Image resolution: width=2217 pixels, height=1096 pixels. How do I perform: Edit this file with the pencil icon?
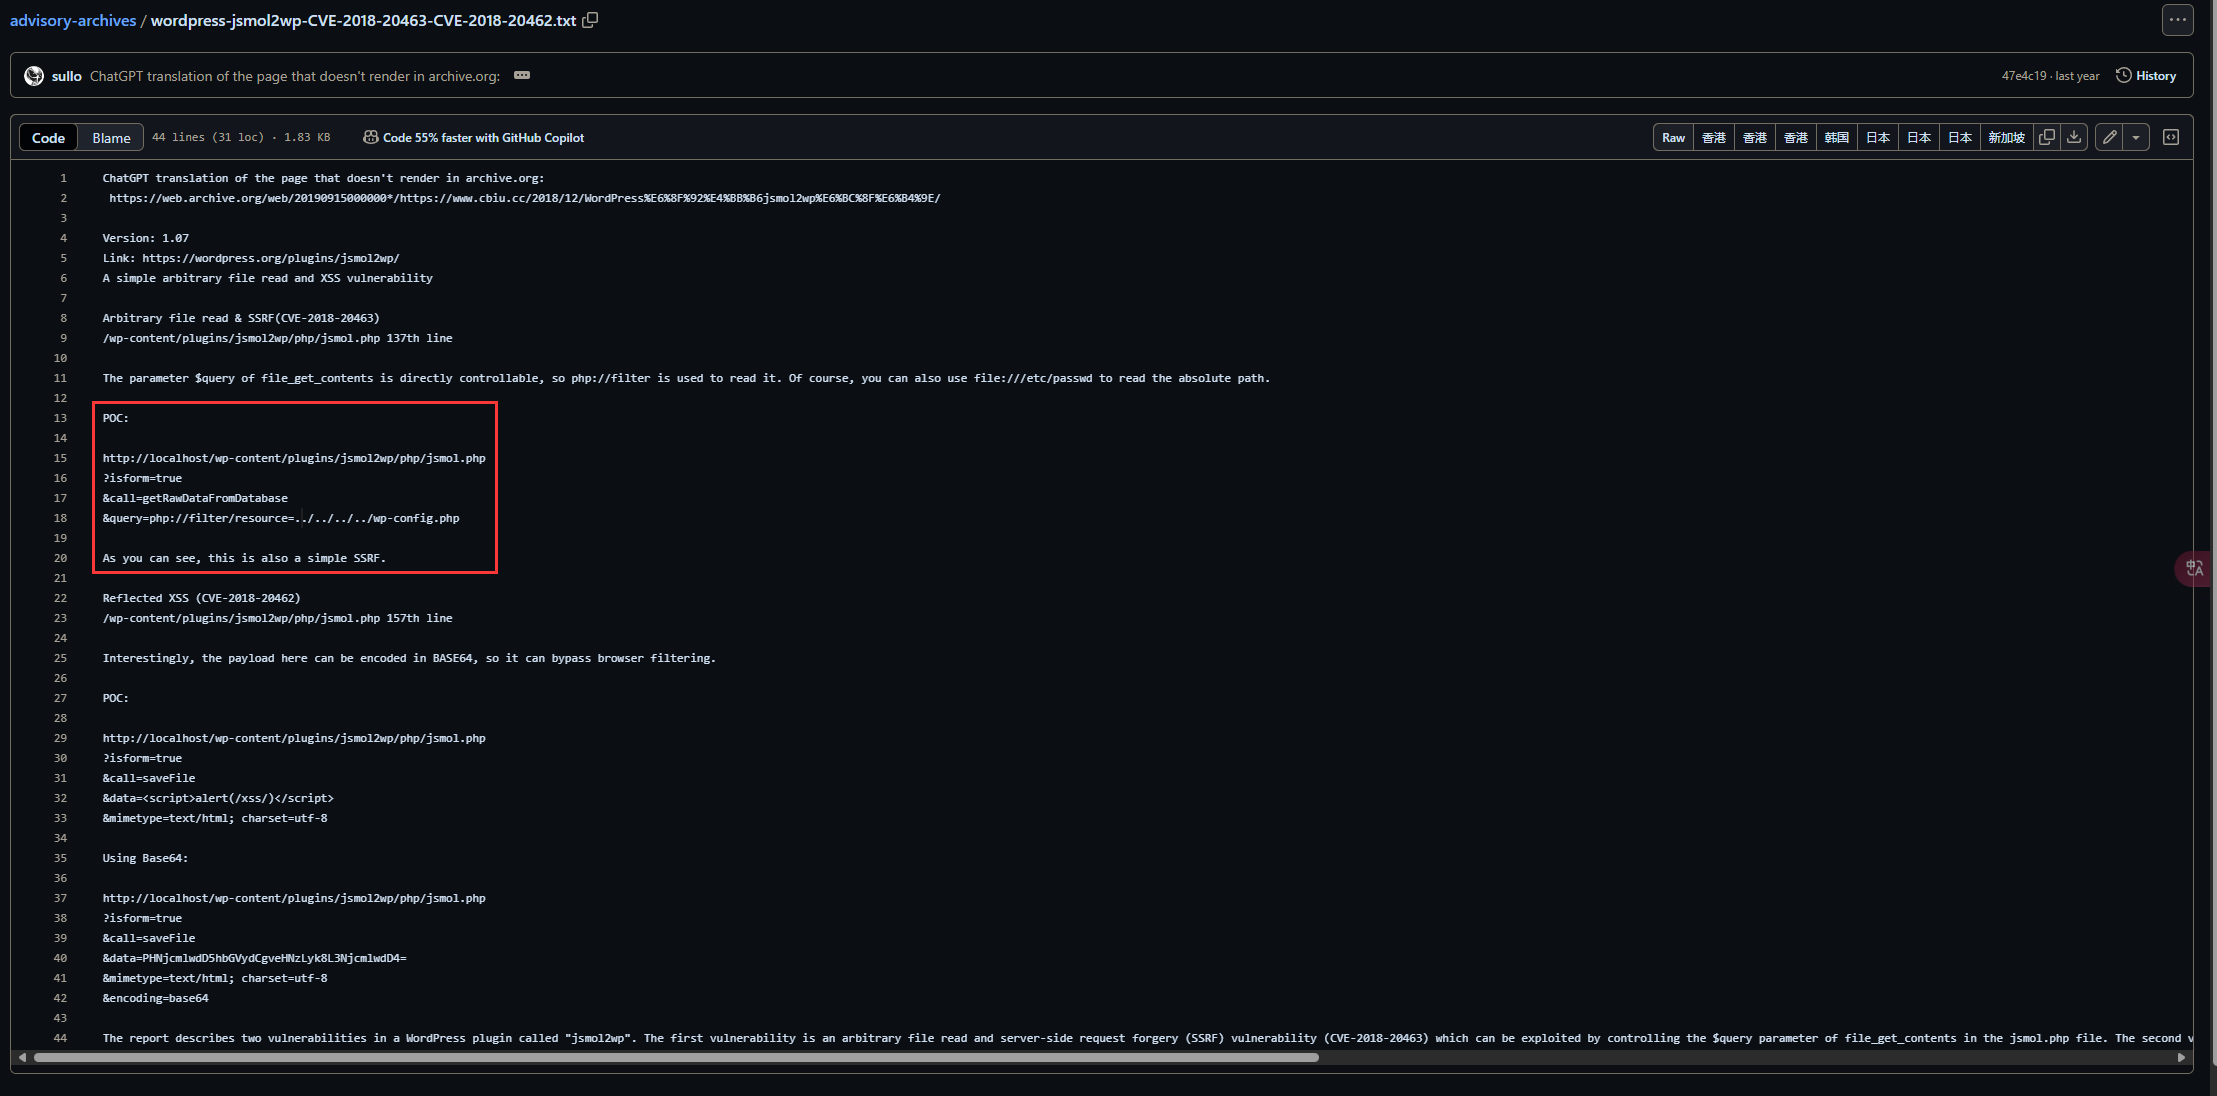click(x=2109, y=138)
